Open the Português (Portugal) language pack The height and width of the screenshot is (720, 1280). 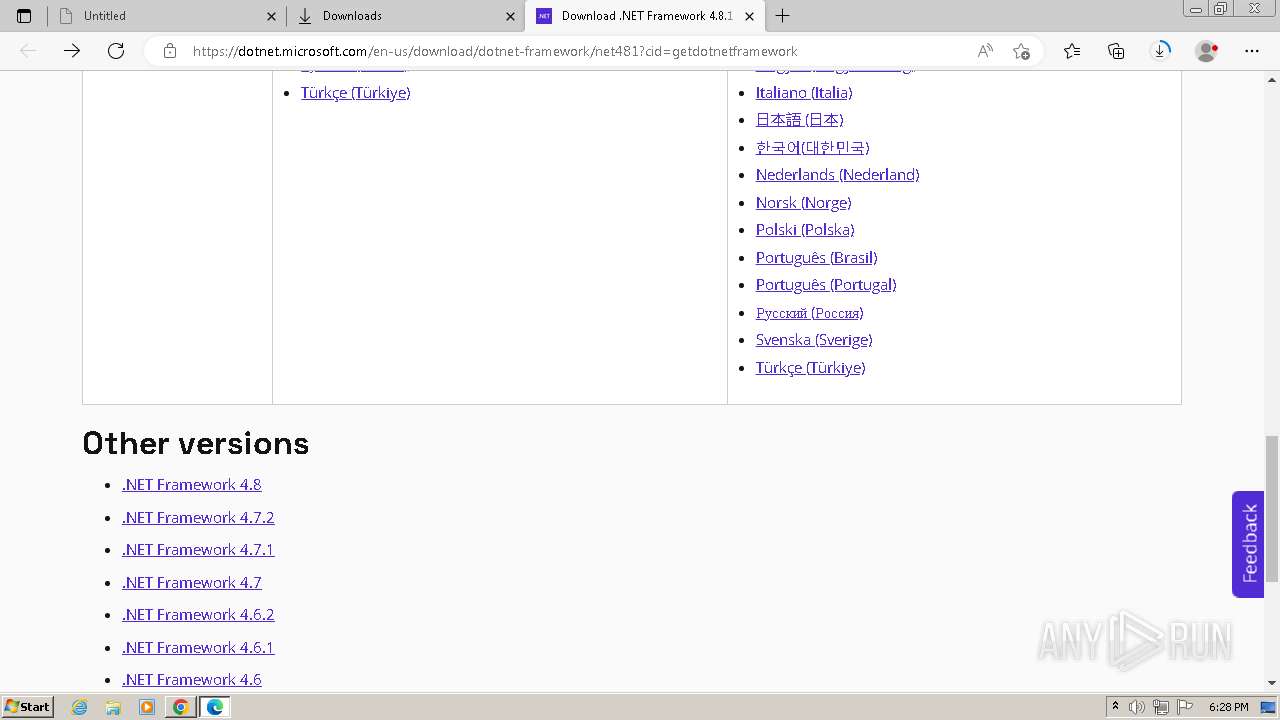825,285
